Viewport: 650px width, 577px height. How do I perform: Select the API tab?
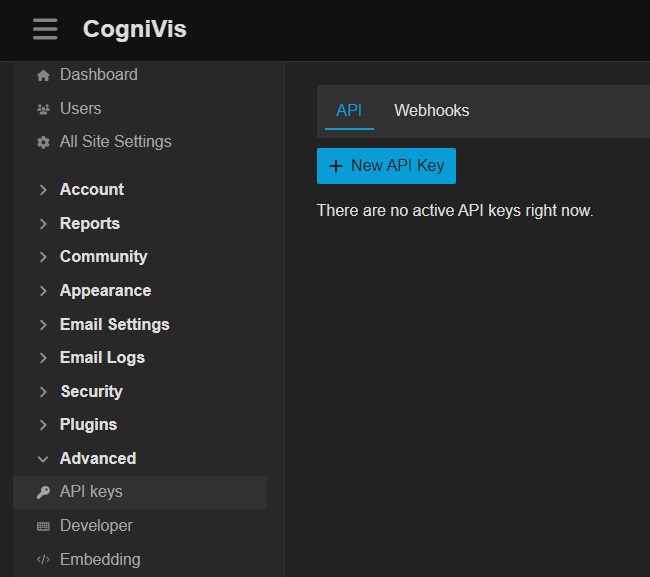point(349,111)
